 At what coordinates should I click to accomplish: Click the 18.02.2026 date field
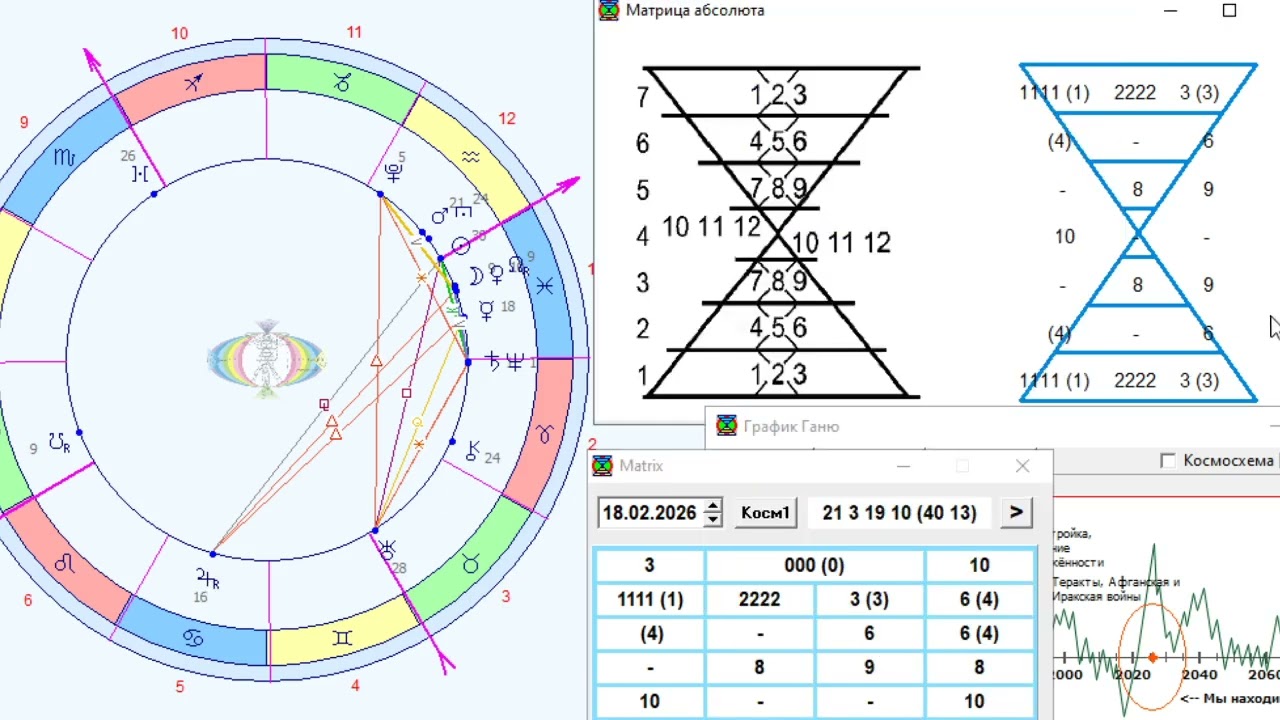click(x=650, y=513)
